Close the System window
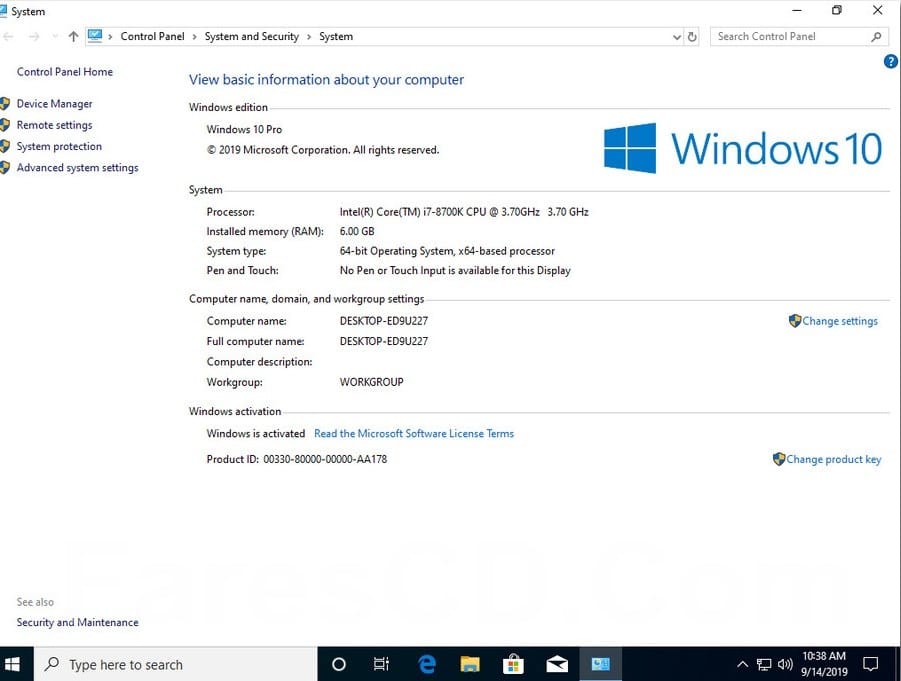Viewport: 901px width, 681px height. (x=877, y=10)
